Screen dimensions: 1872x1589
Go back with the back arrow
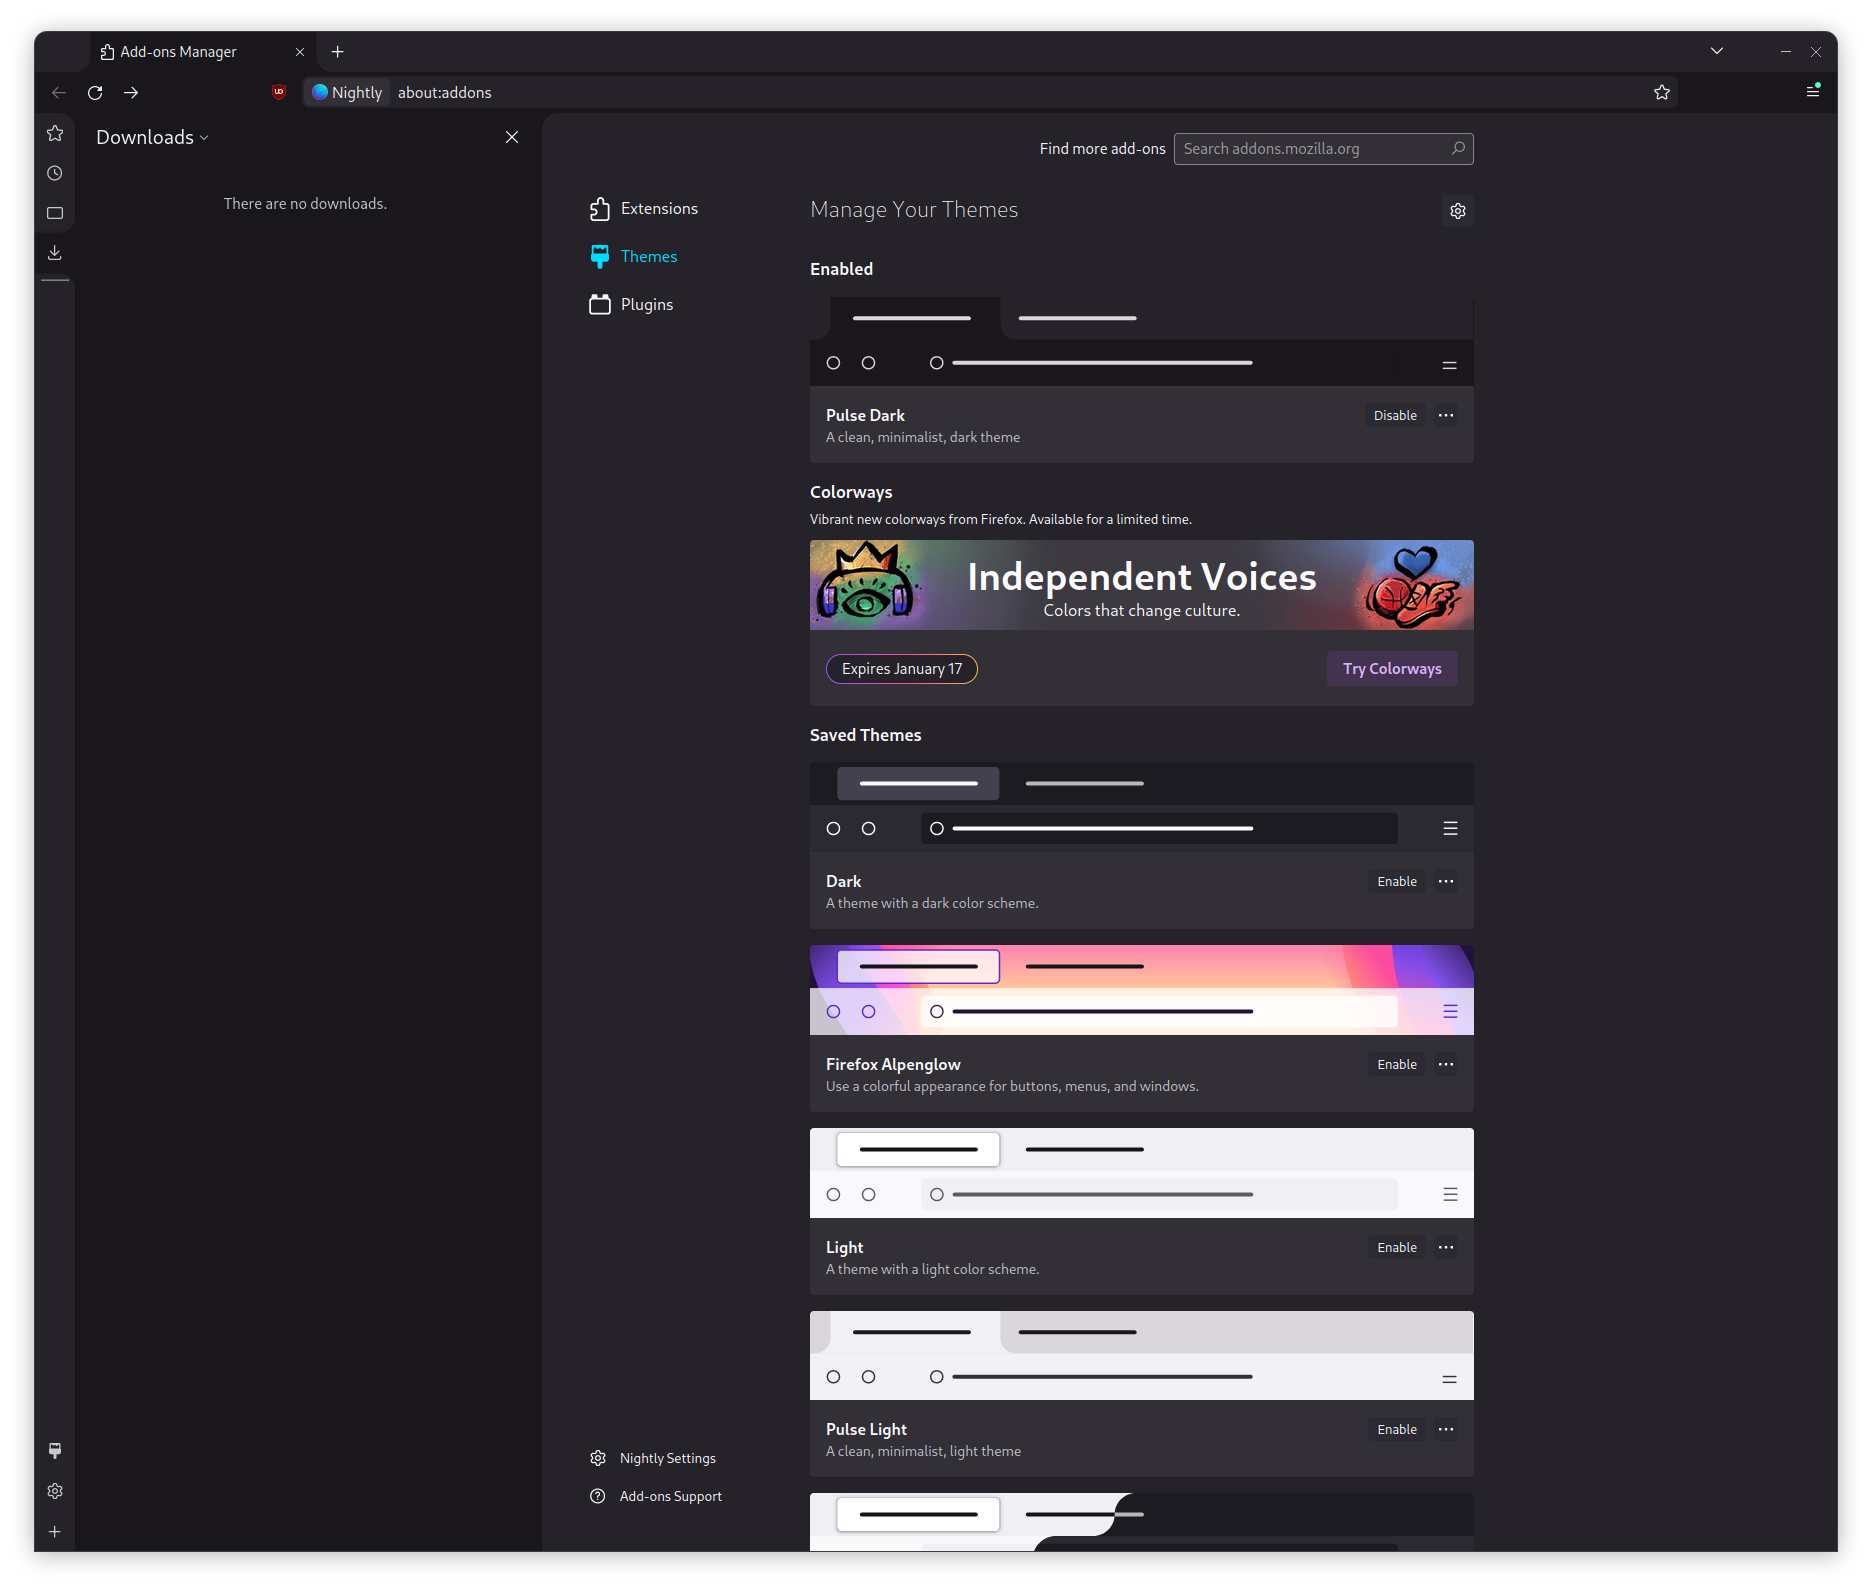click(x=59, y=92)
